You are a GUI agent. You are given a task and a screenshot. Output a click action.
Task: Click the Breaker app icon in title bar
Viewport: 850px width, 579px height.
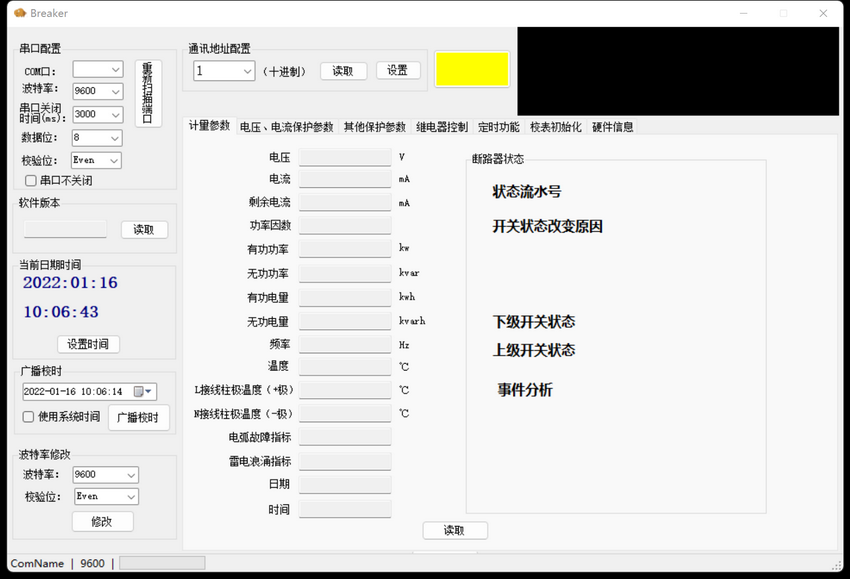19,13
